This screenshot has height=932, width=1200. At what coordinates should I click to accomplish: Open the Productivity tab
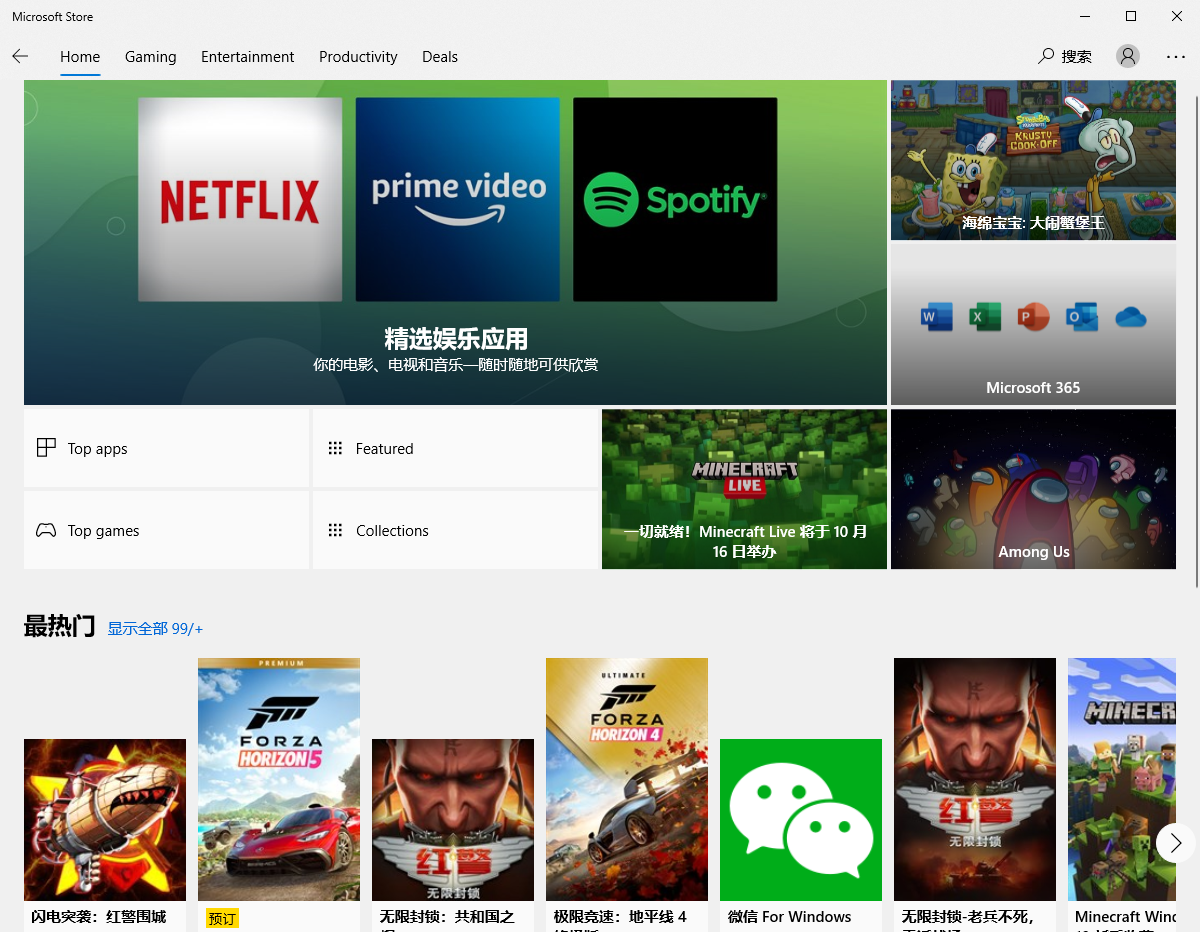tap(358, 57)
